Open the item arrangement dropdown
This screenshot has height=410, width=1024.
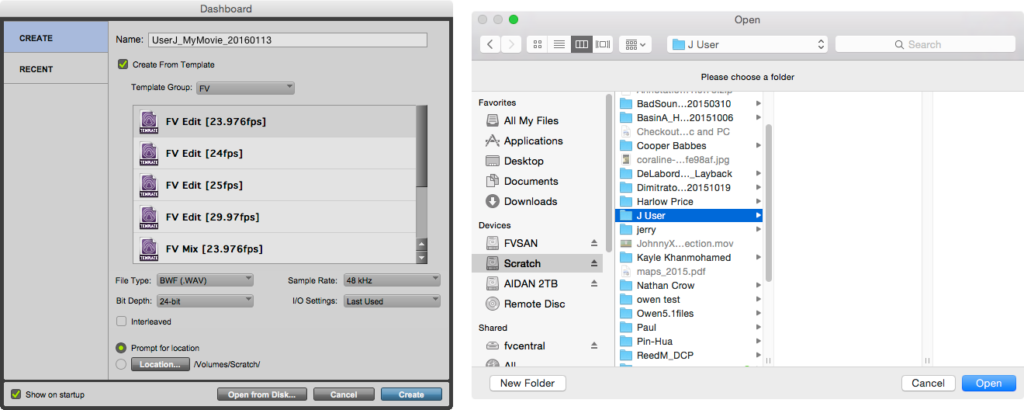click(635, 44)
